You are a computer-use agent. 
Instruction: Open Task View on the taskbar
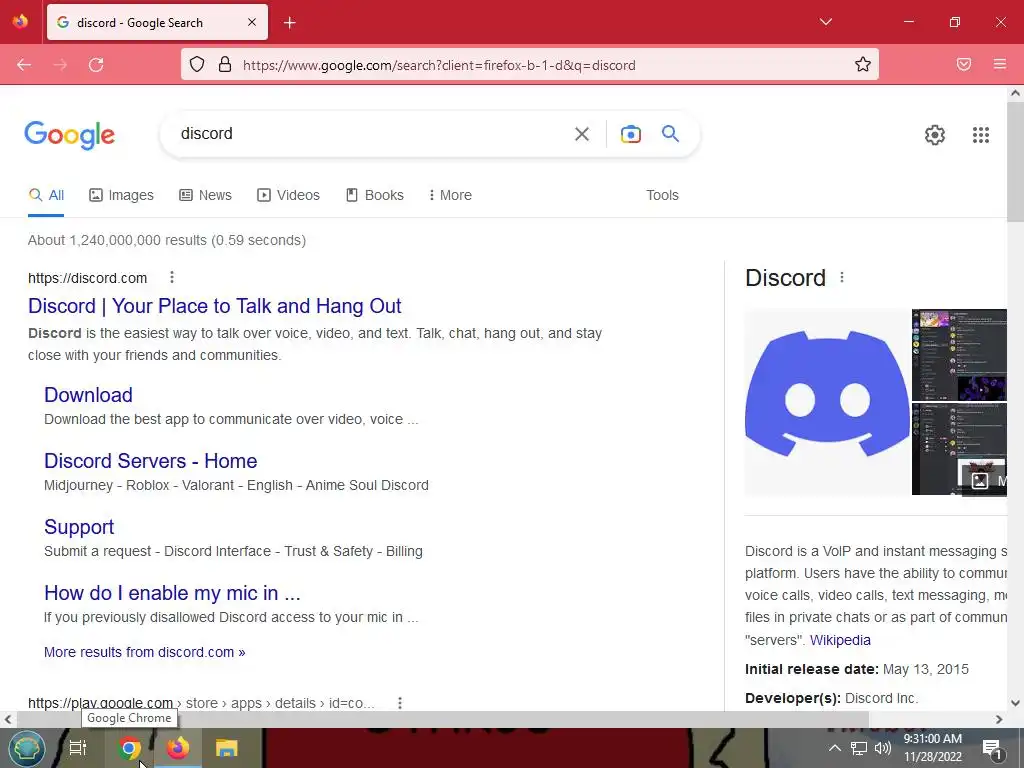[x=78, y=748]
